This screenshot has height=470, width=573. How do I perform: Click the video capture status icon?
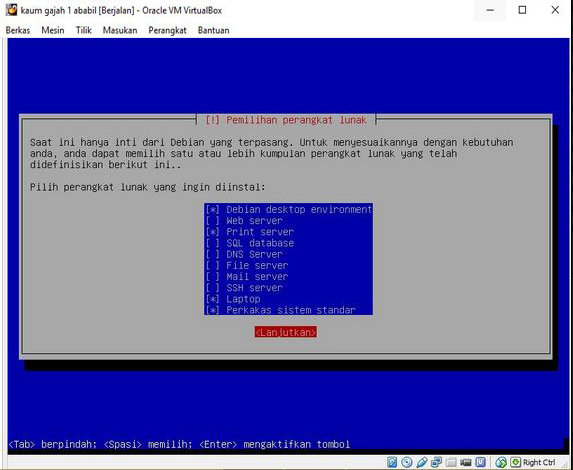coord(466,462)
